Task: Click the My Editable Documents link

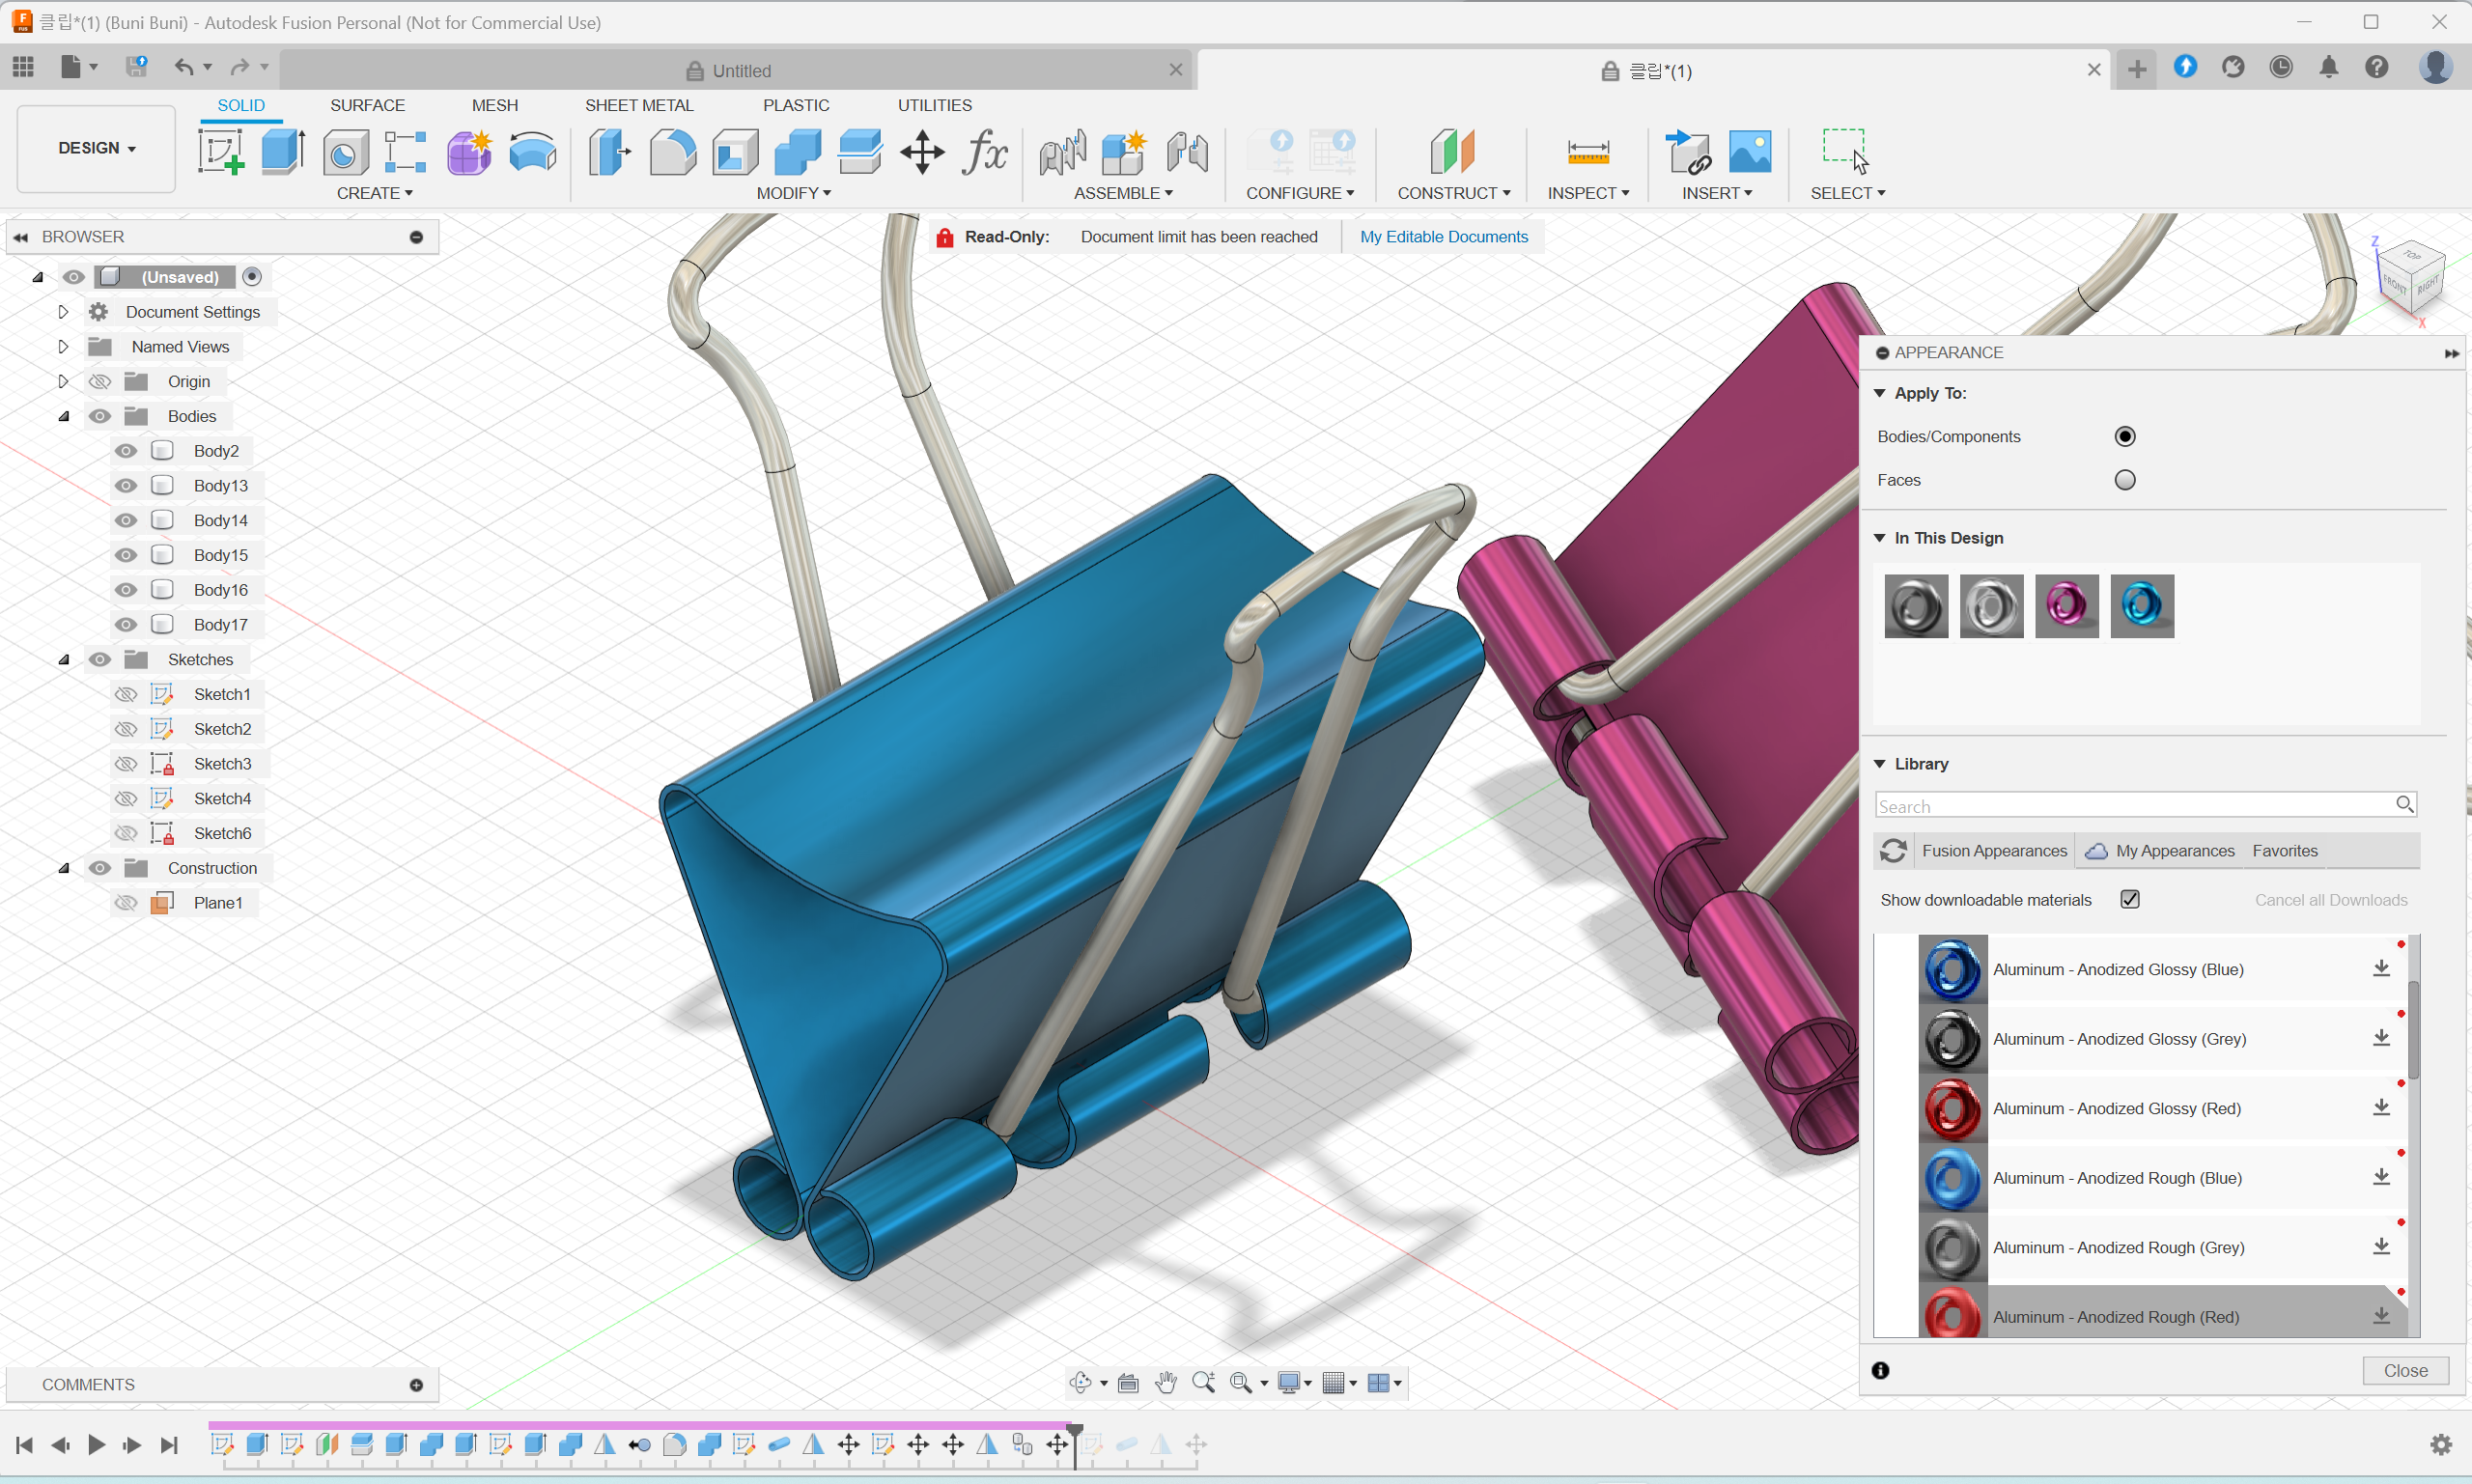Action: click(x=1443, y=237)
